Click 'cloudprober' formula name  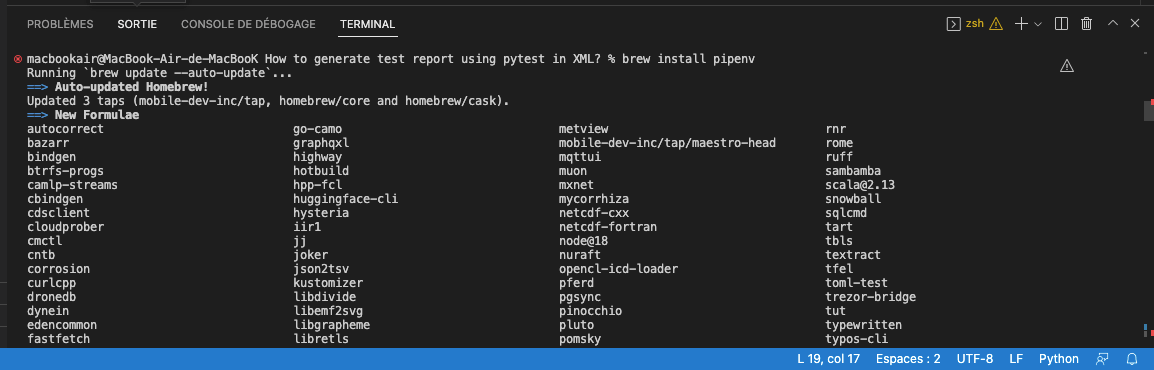click(x=66, y=227)
